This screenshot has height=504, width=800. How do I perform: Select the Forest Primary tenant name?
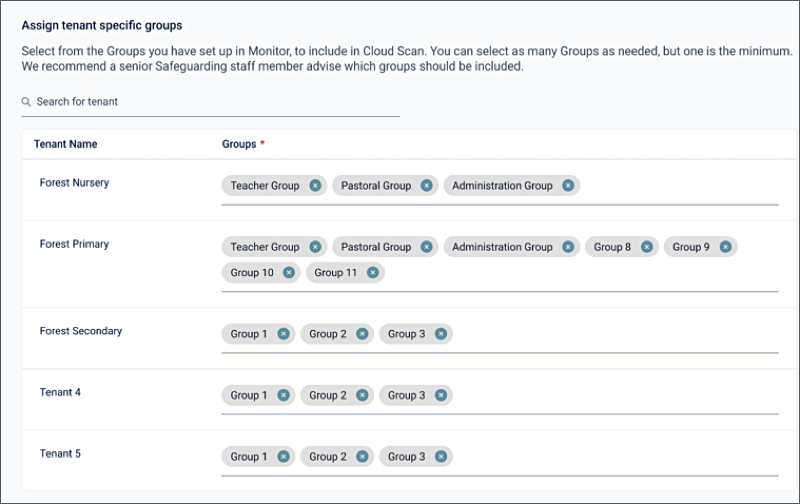74,244
